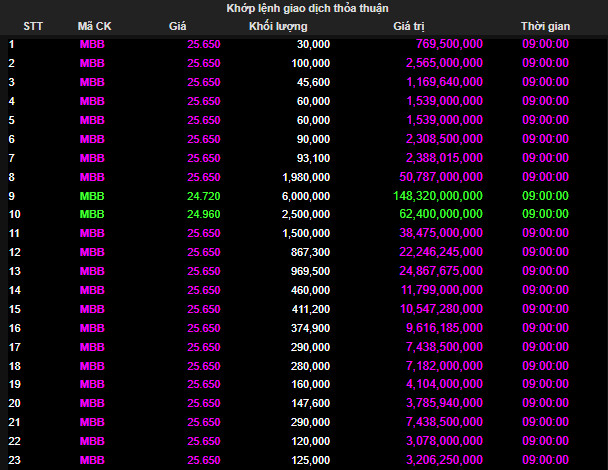Select green MBB ticker in row 9
Viewport: 608px width, 470px height.
click(x=92, y=196)
